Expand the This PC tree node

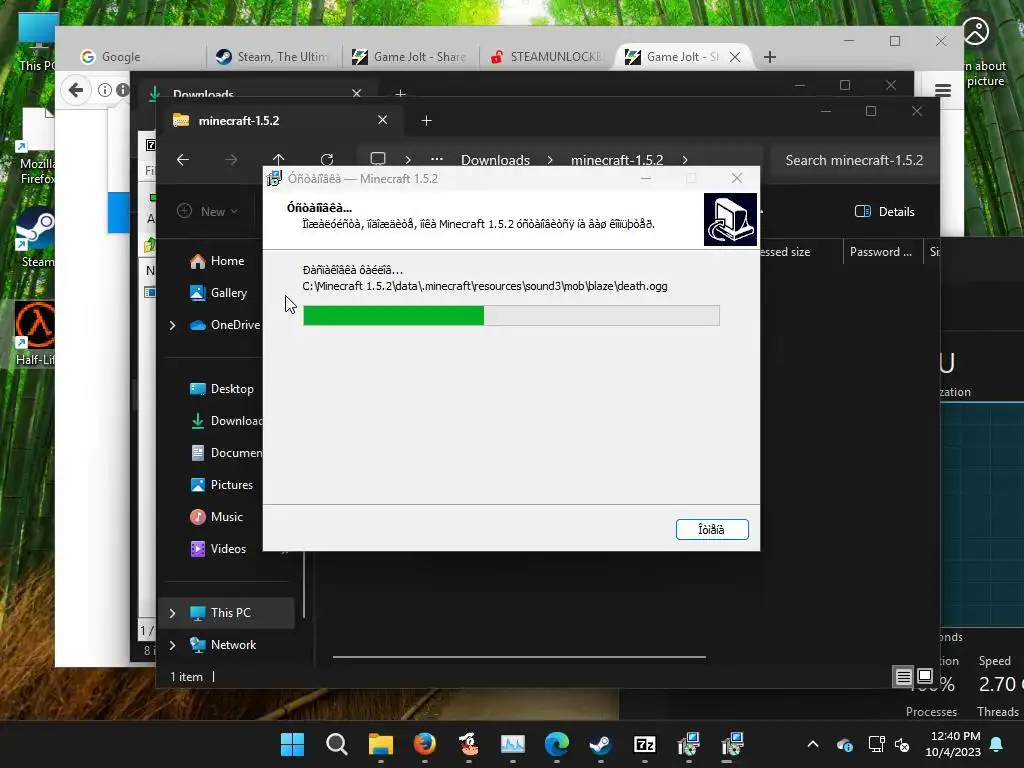[x=172, y=613]
